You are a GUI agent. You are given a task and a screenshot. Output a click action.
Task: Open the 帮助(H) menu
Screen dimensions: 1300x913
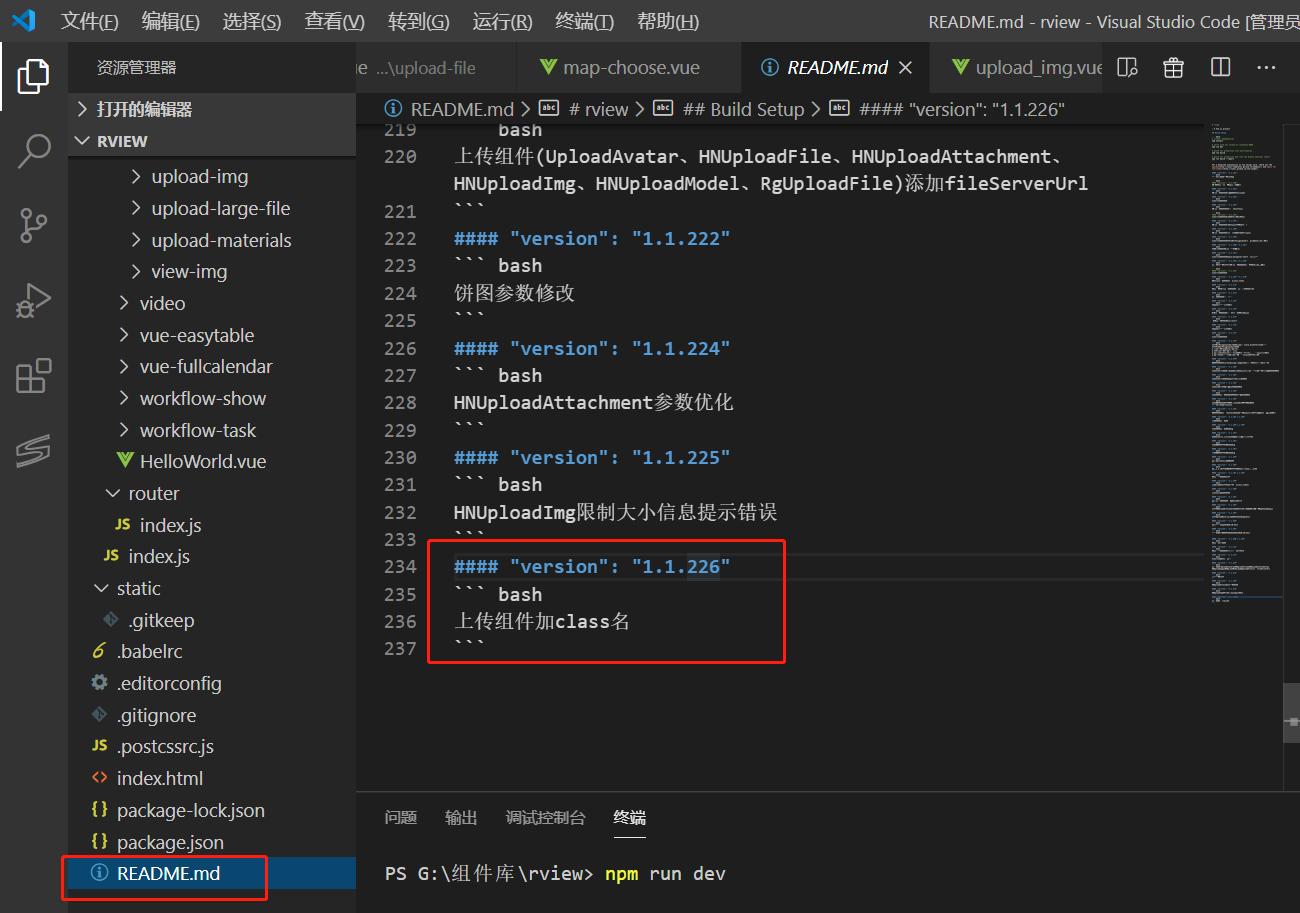[x=667, y=21]
